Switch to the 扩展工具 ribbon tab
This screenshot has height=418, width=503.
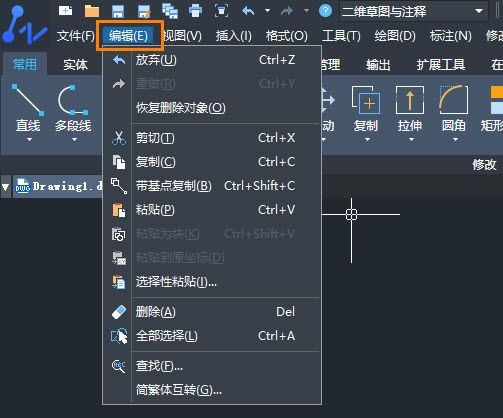coord(441,64)
